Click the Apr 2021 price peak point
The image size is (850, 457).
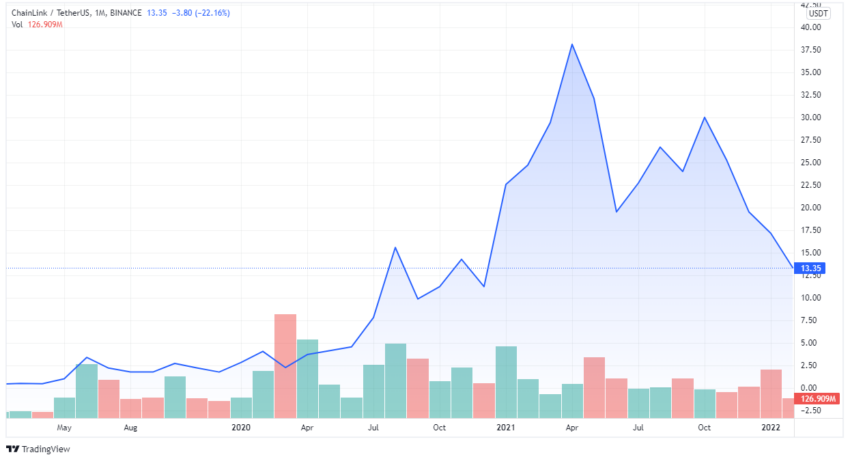[572, 44]
